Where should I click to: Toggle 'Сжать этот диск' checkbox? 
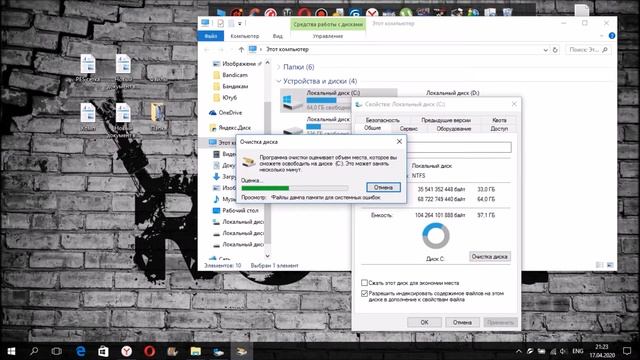pos(364,282)
